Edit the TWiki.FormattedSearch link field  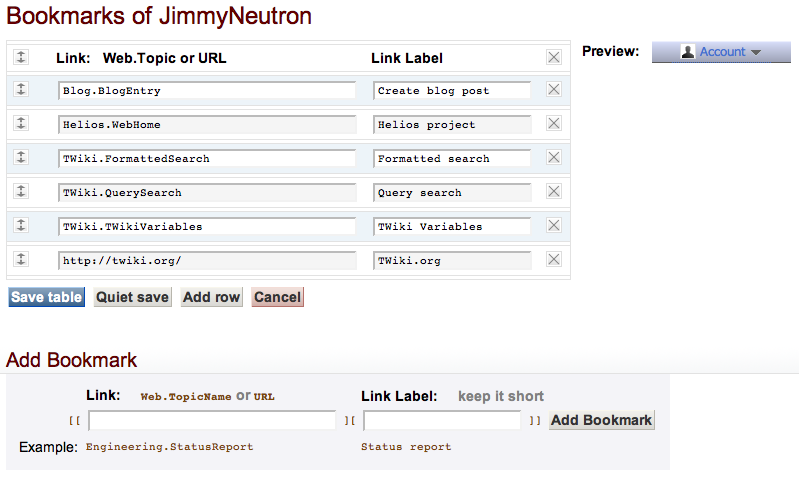tap(207, 159)
